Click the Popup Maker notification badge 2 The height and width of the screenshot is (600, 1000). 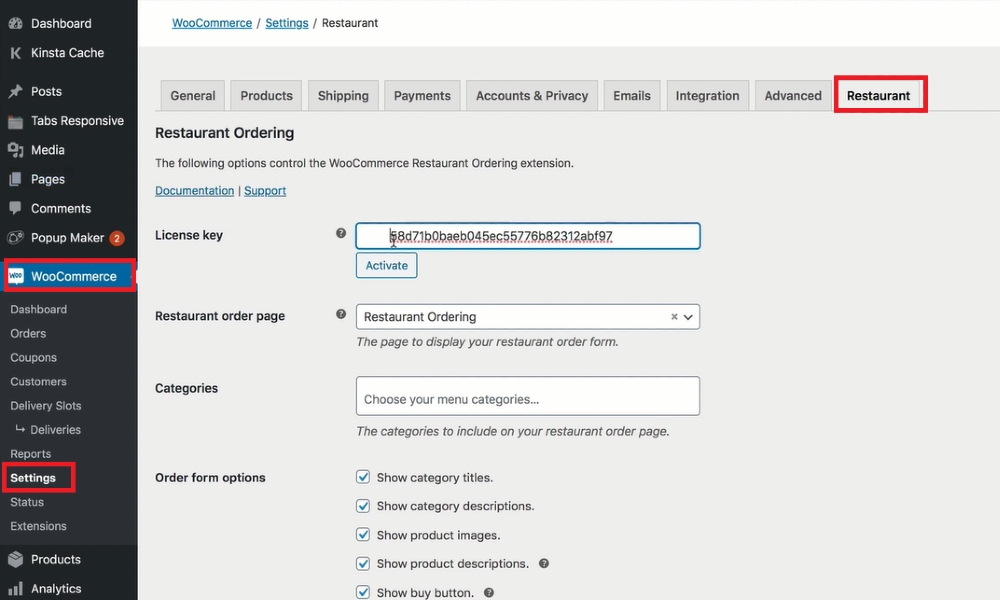(x=117, y=238)
